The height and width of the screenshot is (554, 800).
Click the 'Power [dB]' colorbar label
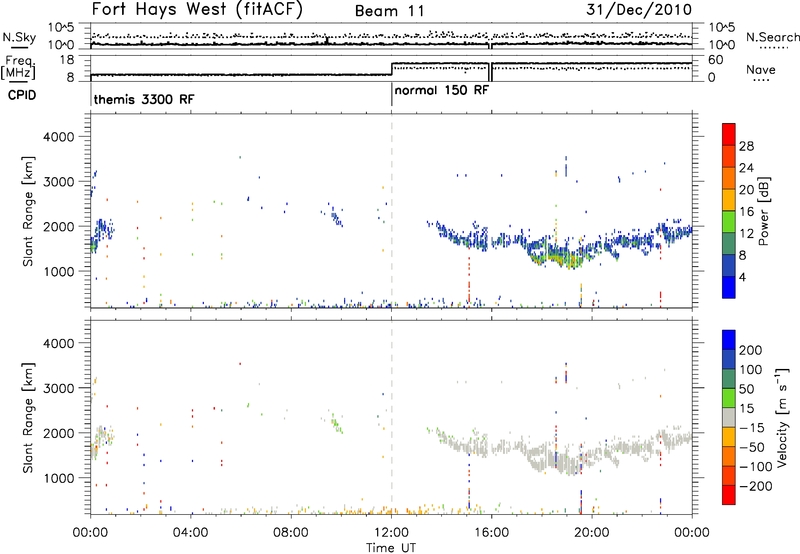click(x=763, y=211)
